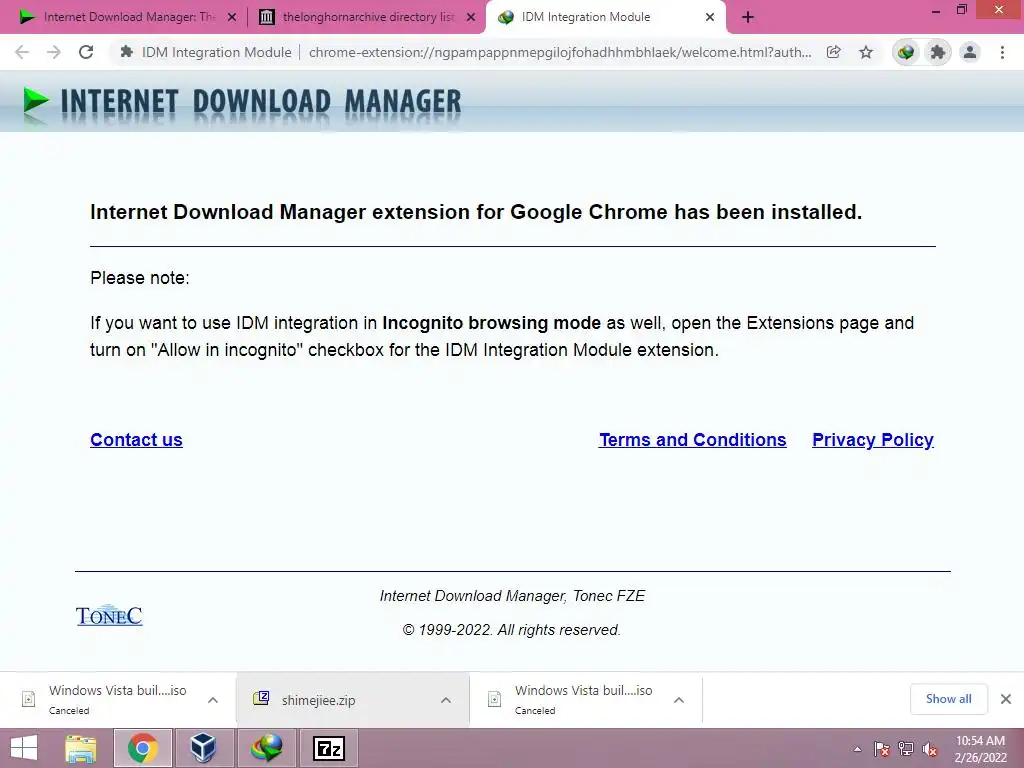The height and width of the screenshot is (768, 1024).
Task: Close the downloads bar
Action: coord(1006,699)
